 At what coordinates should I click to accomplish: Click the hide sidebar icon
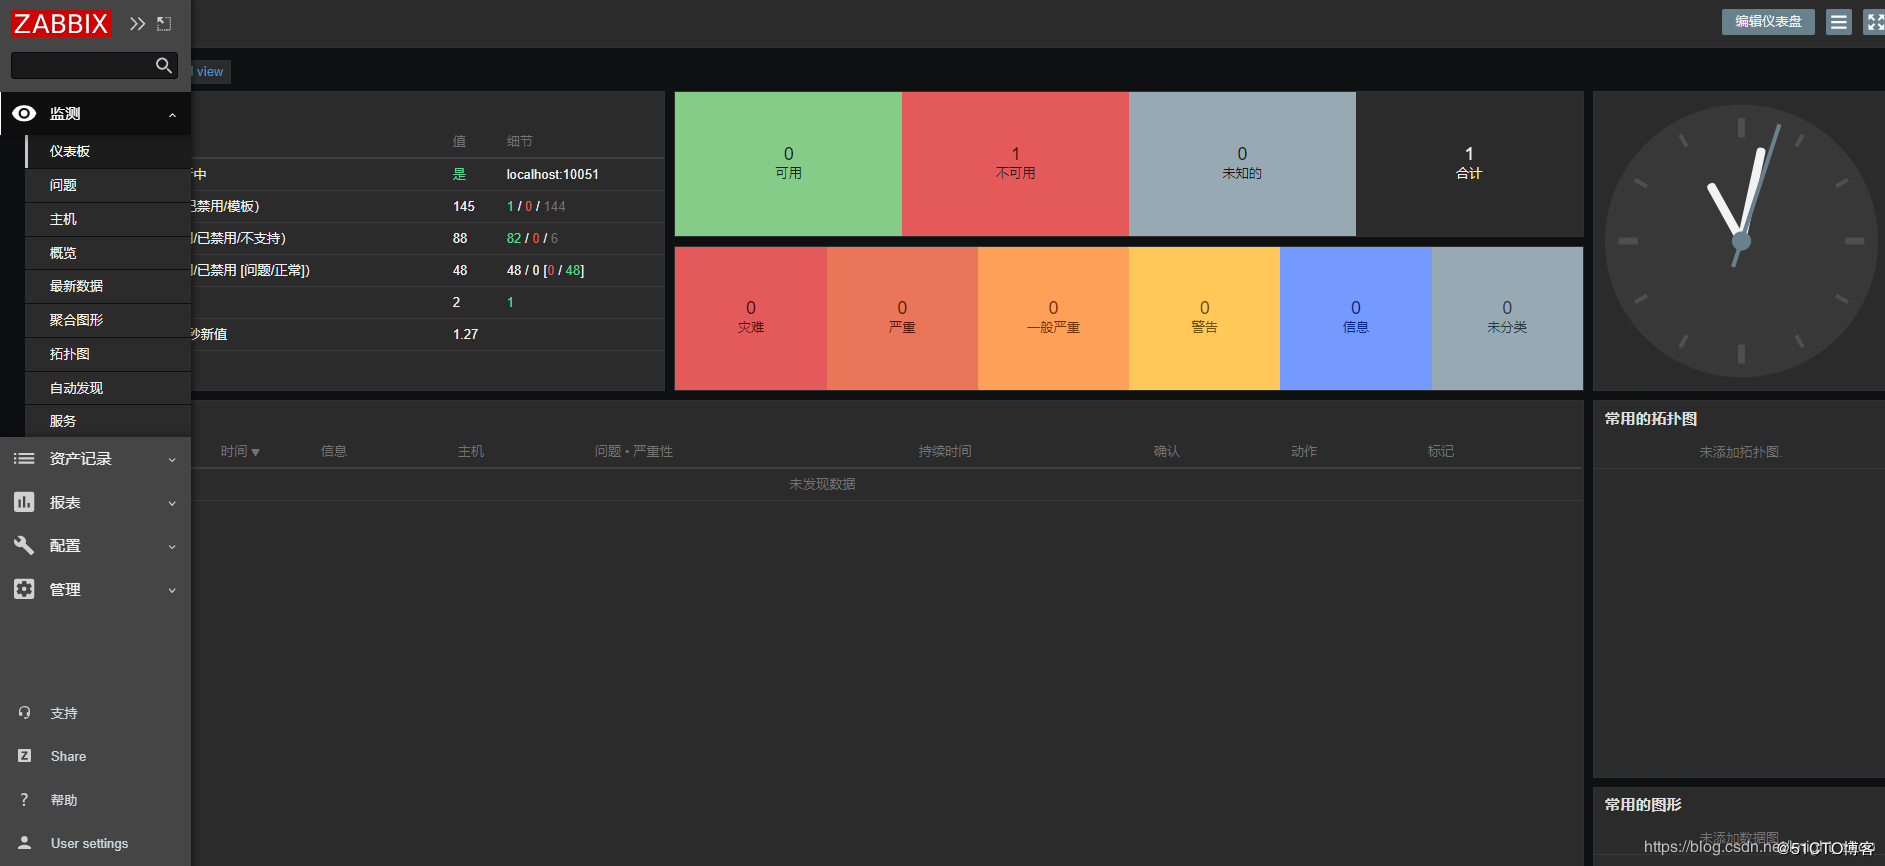pos(164,23)
